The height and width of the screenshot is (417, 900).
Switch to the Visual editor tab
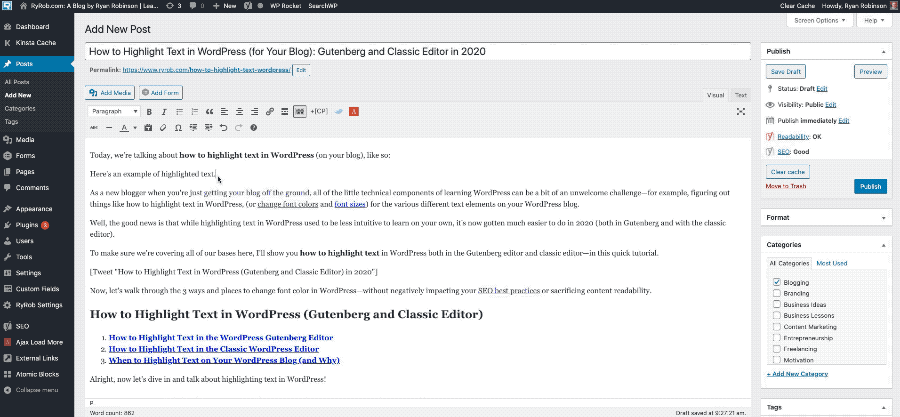(x=715, y=95)
